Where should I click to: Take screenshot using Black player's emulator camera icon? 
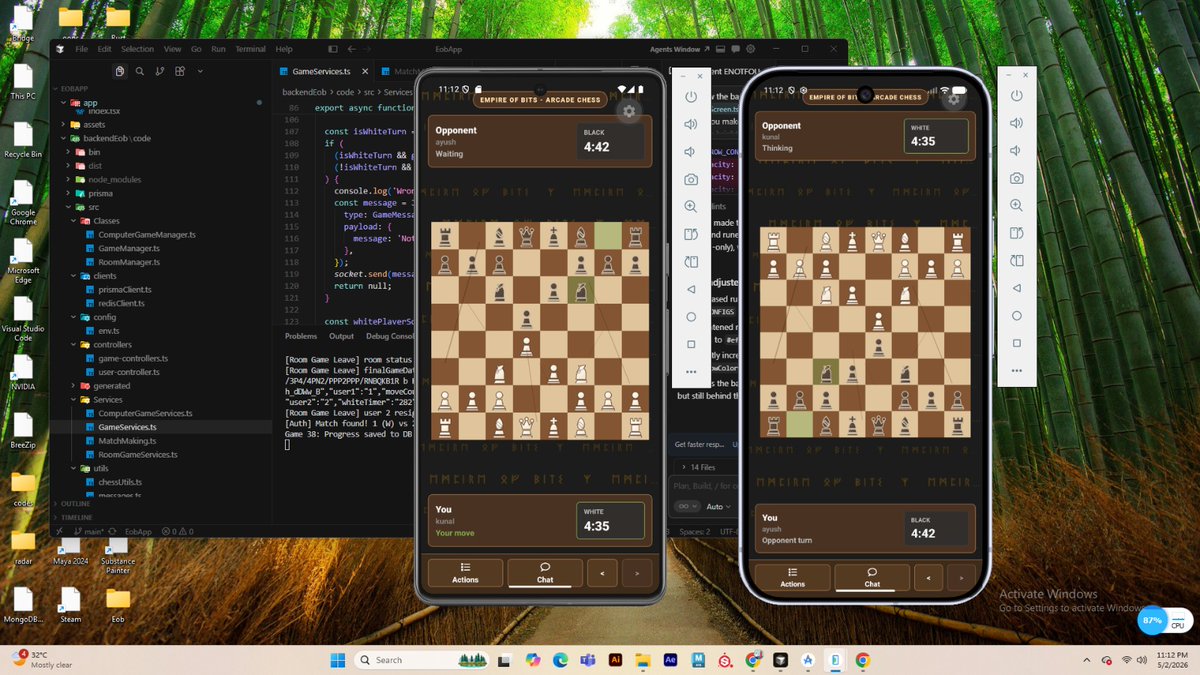pyautogui.click(x=1016, y=178)
